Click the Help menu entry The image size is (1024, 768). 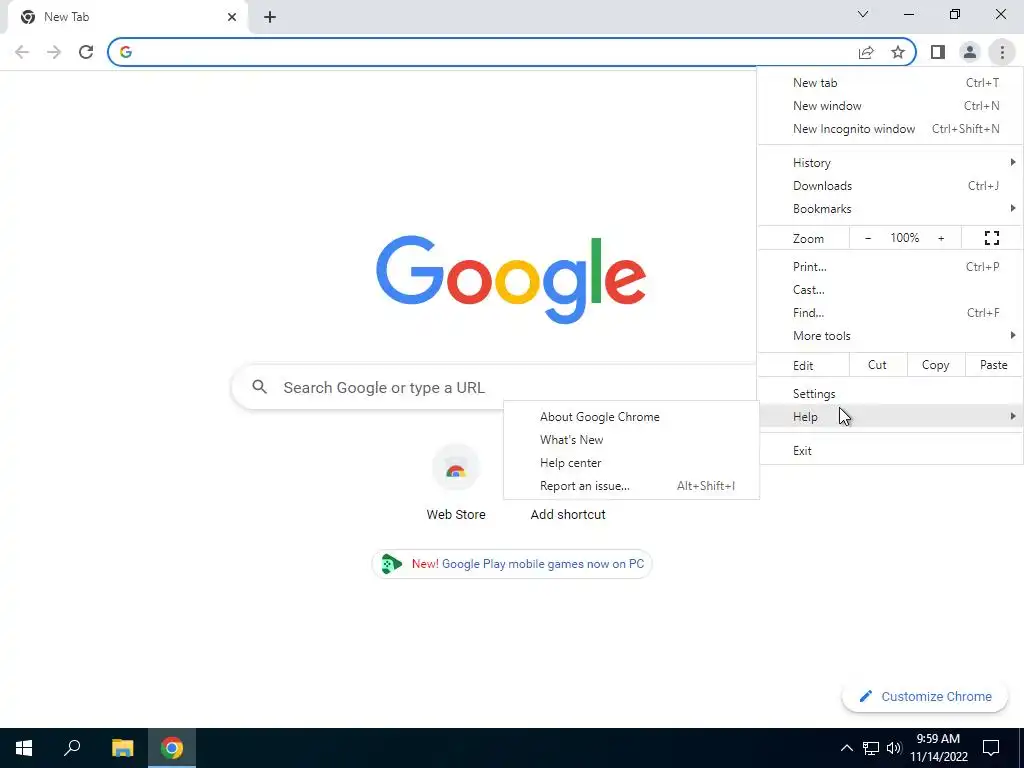click(891, 417)
